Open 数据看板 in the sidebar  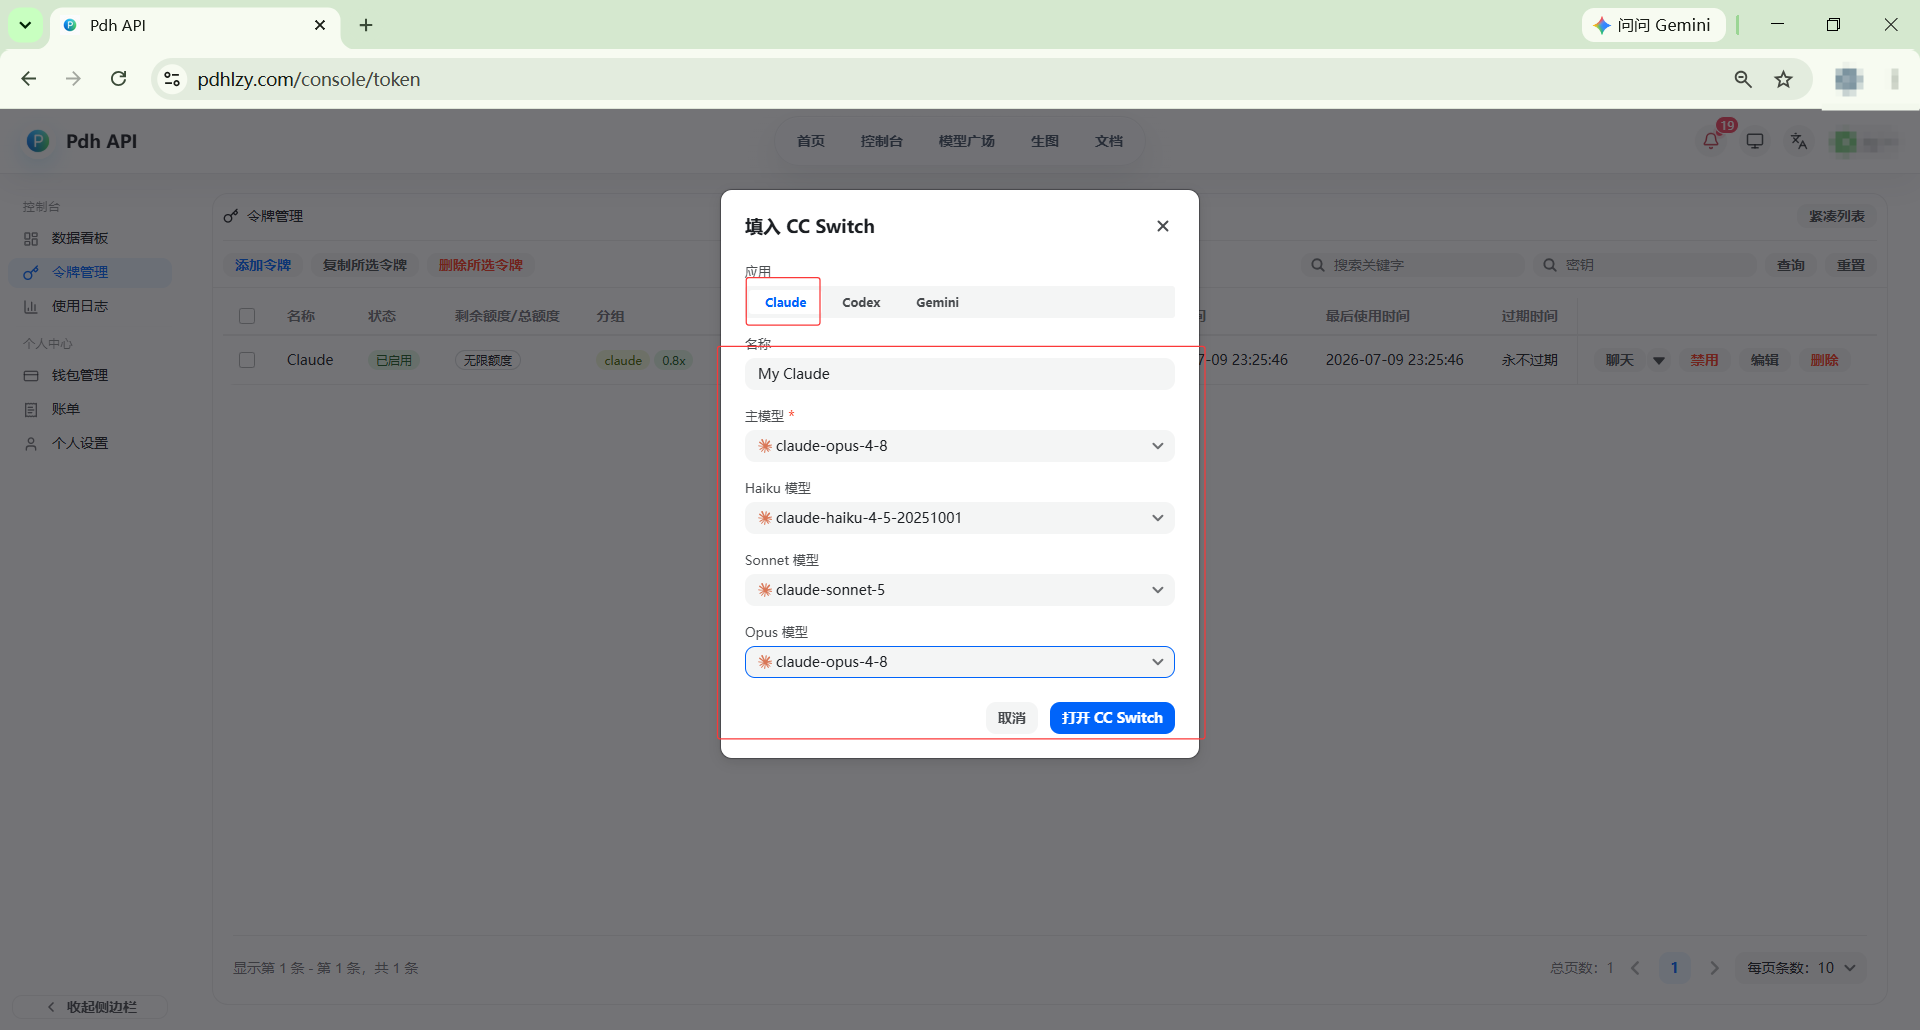click(x=80, y=238)
